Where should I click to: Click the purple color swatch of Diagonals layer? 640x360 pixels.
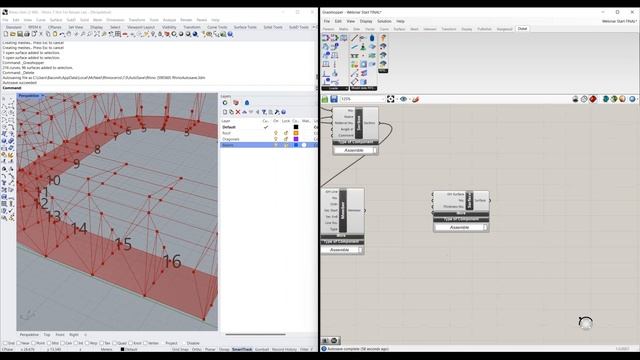tap(296, 139)
